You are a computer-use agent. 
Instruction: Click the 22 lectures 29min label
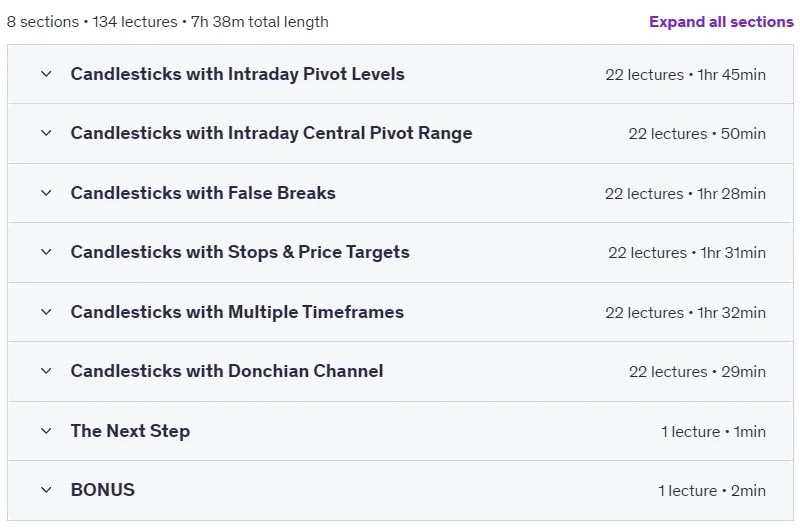click(x=697, y=372)
